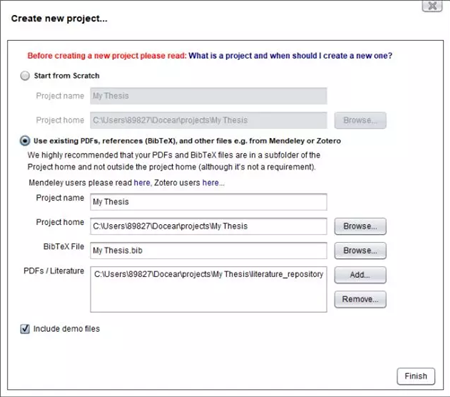Browse for the active Project home folder
The width and height of the screenshot is (450, 397).
coord(360,226)
